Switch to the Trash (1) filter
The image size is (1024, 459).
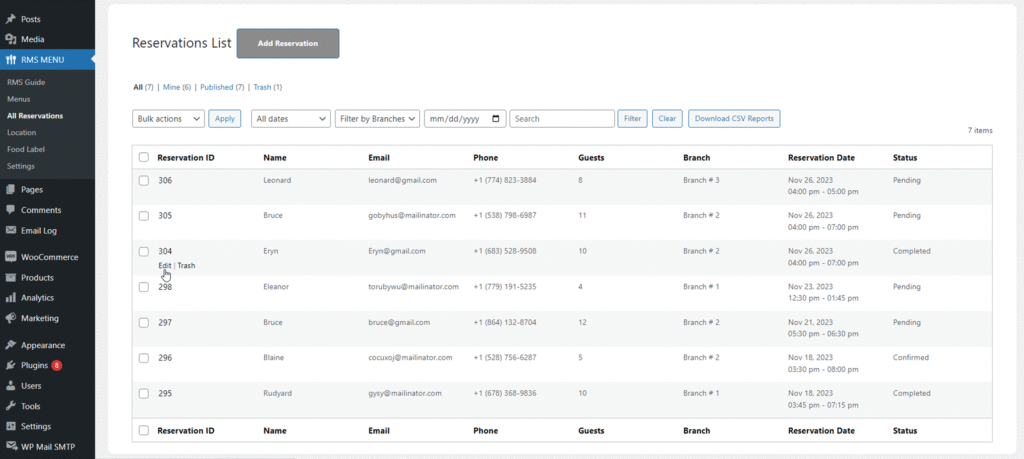coord(268,87)
